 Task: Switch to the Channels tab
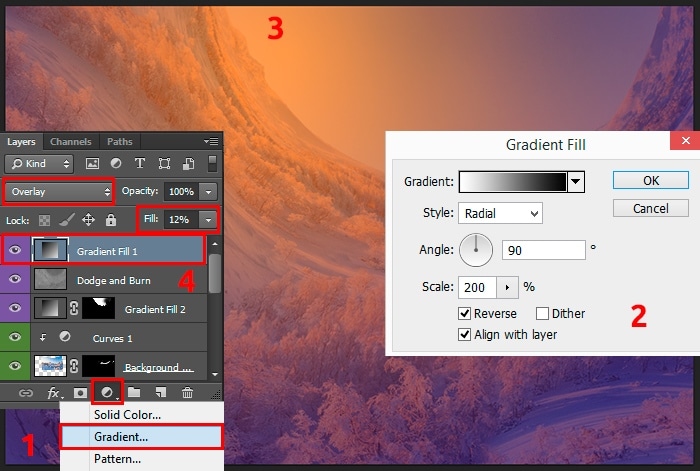[70, 142]
